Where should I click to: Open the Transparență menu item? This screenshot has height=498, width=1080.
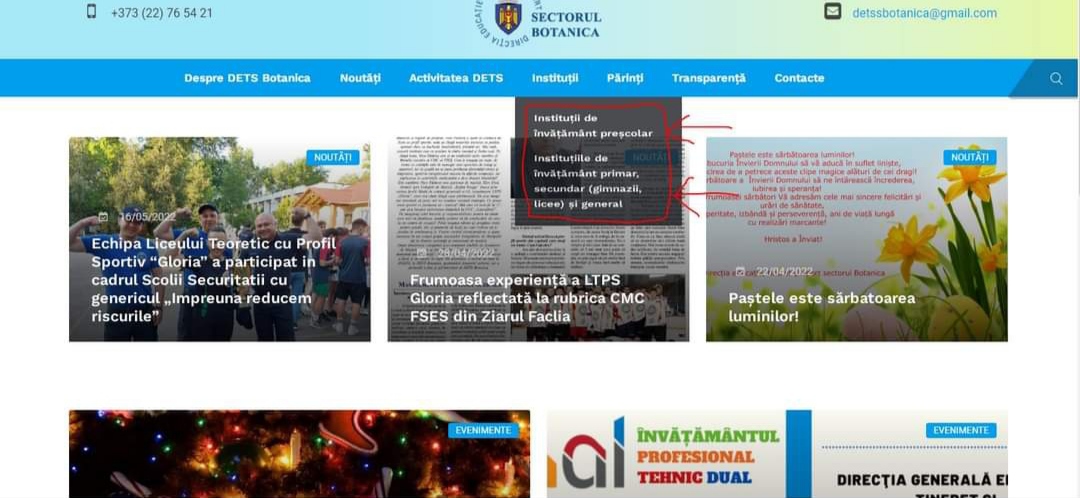pyautogui.click(x=709, y=78)
